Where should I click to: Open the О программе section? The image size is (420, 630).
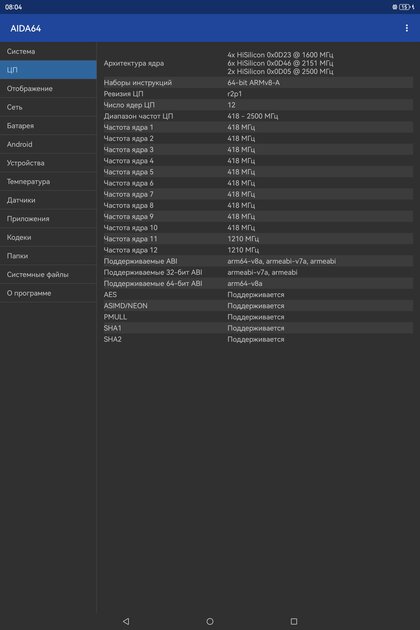pyautogui.click(x=48, y=293)
